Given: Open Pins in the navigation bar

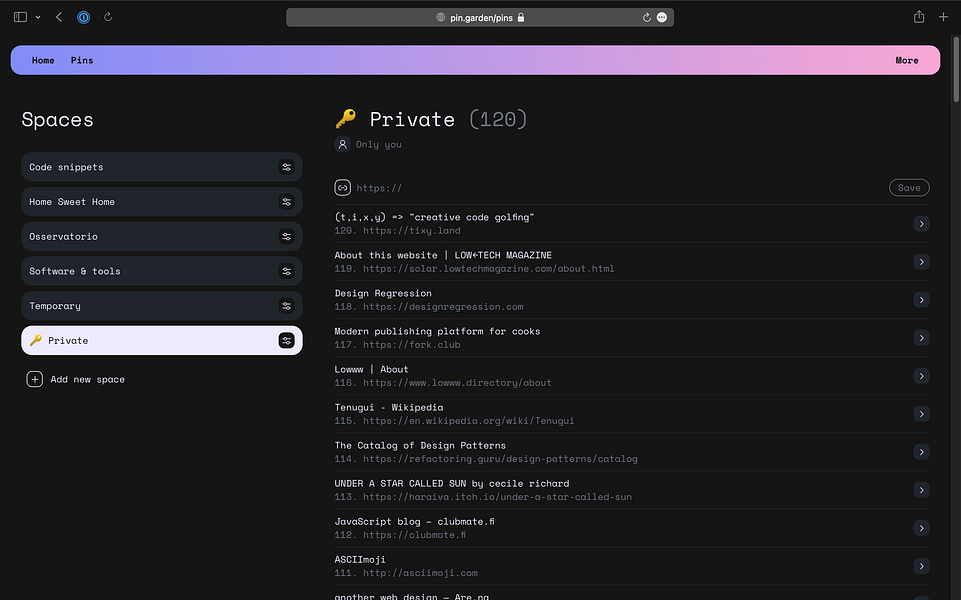Looking at the screenshot, I should [x=82, y=60].
